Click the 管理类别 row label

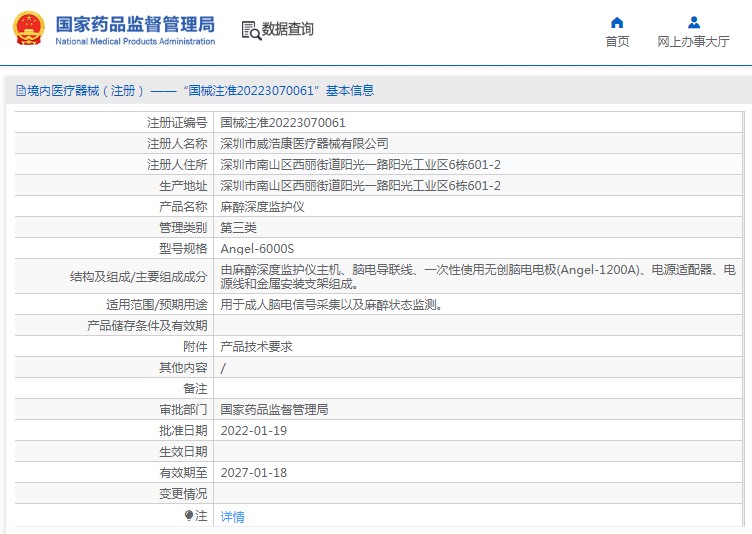(183, 227)
